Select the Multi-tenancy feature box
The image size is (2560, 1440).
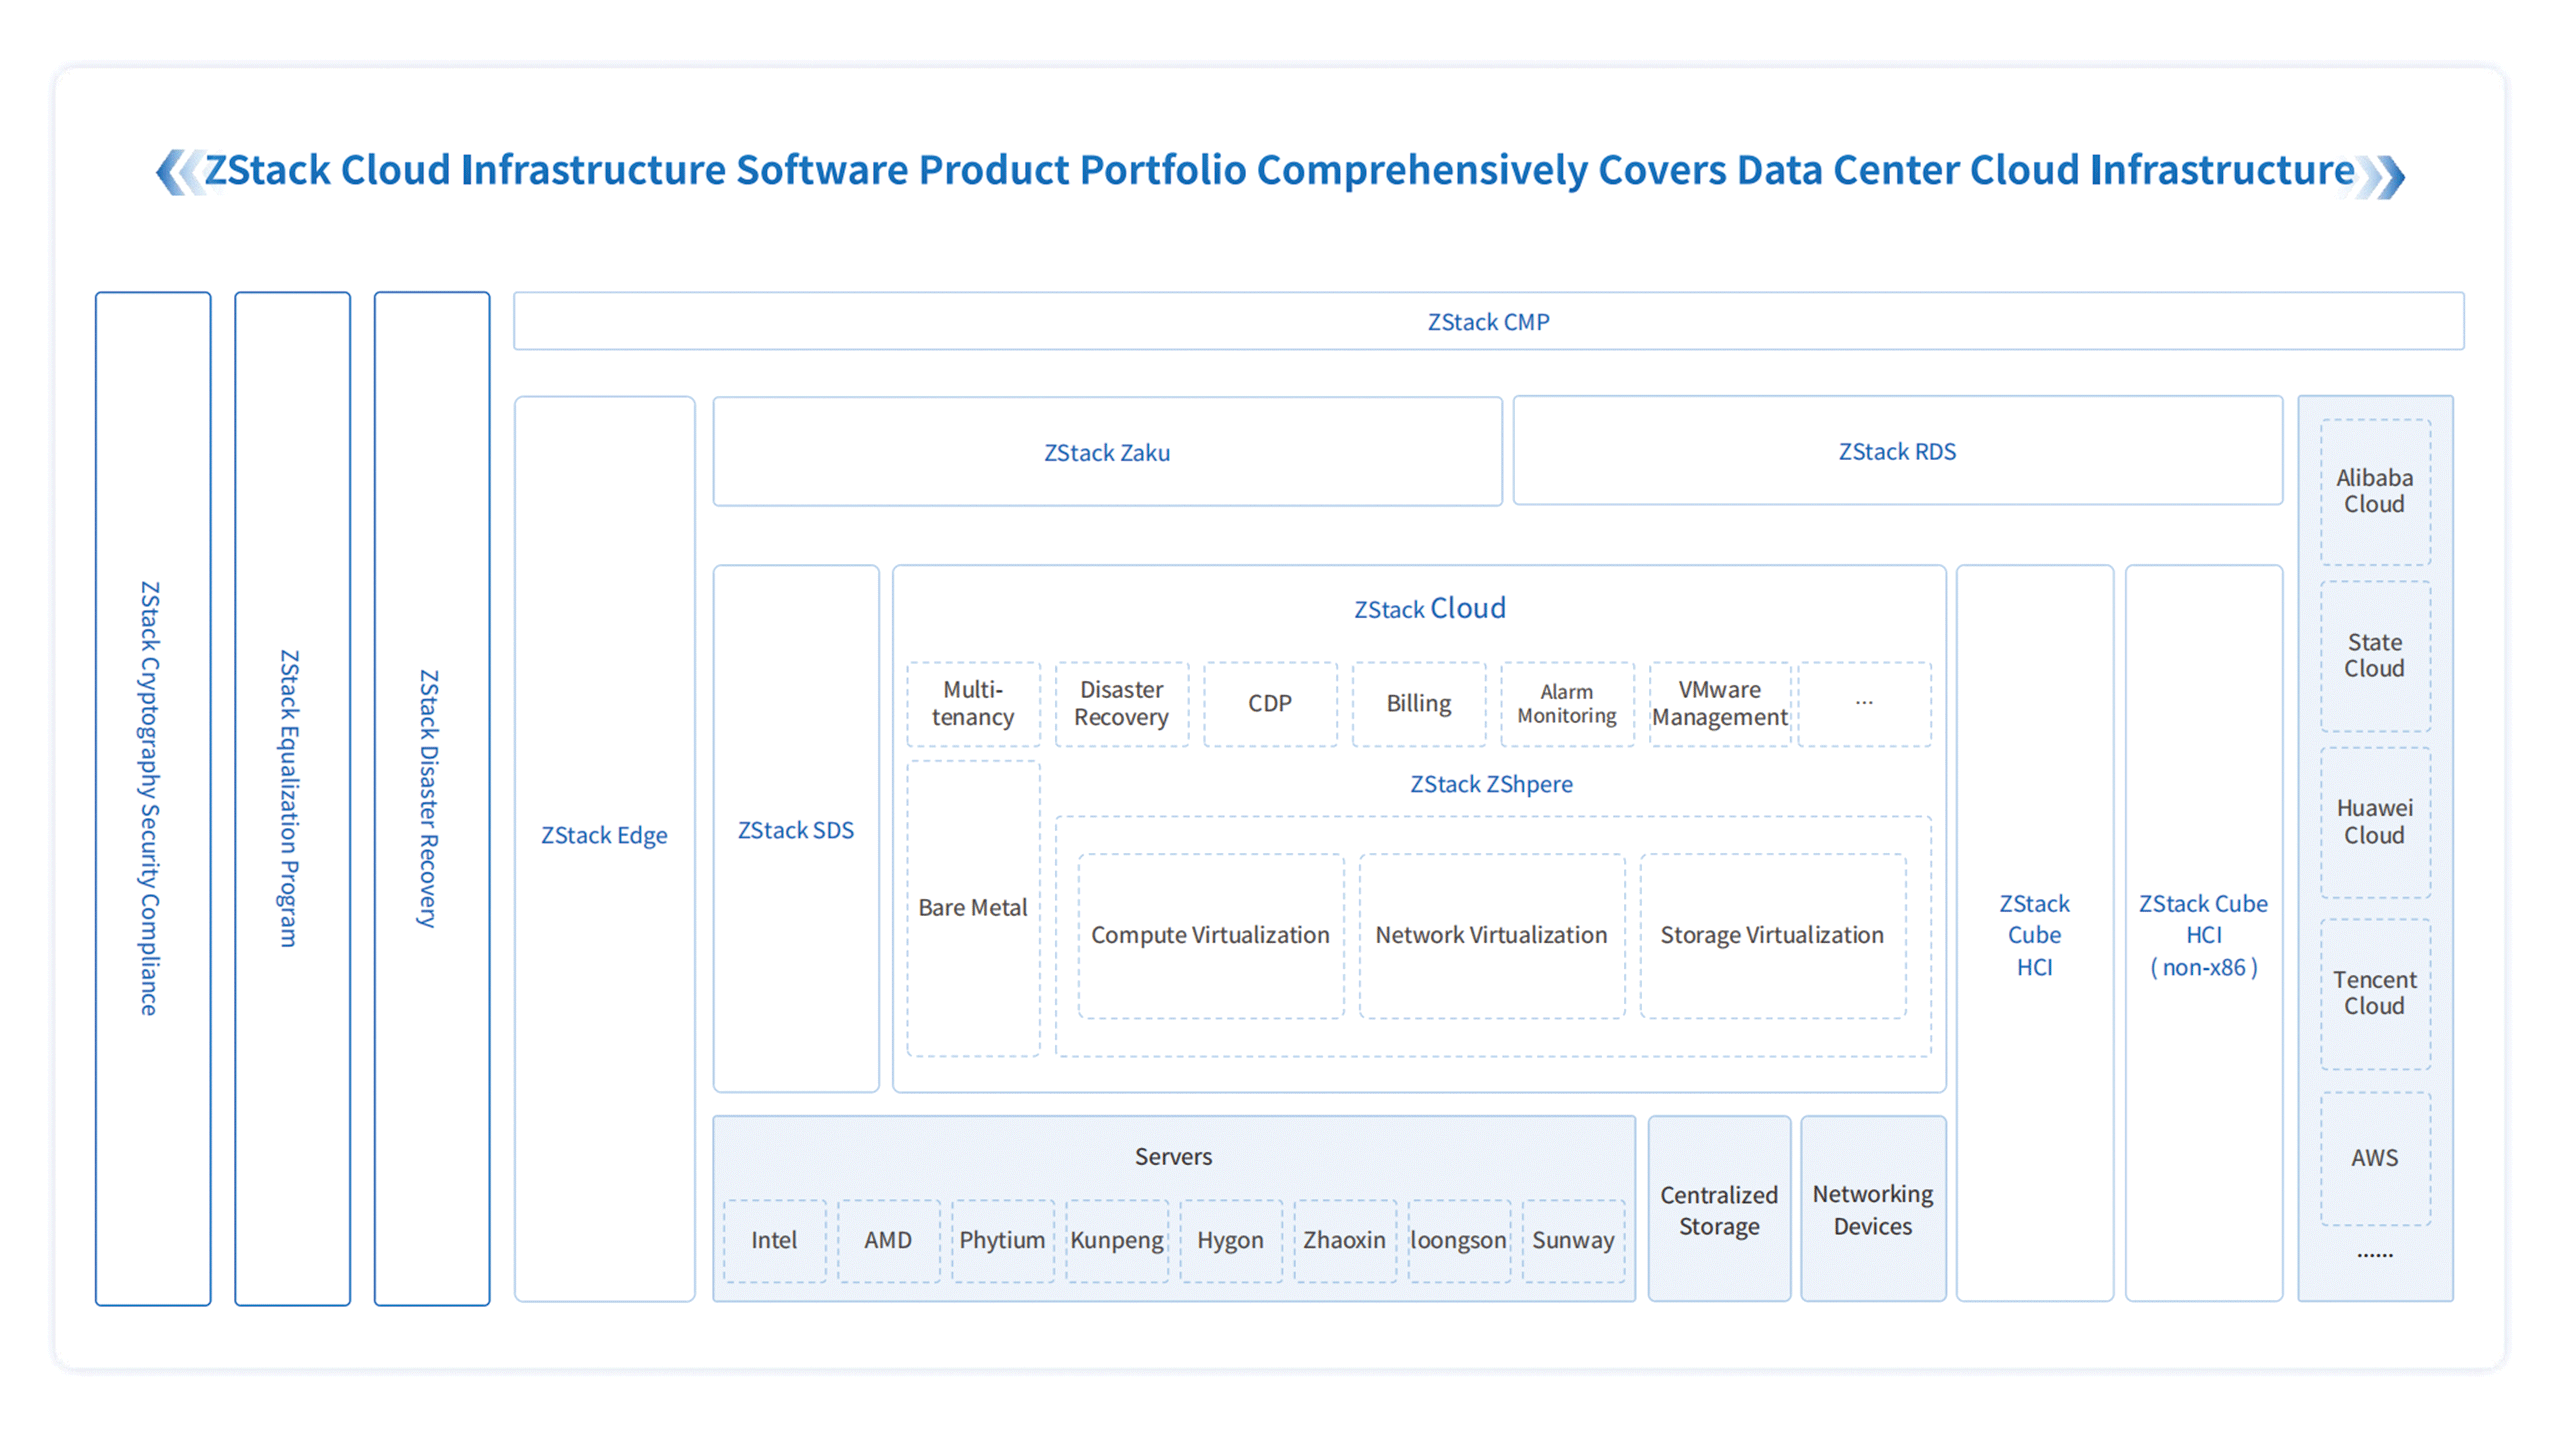click(973, 703)
